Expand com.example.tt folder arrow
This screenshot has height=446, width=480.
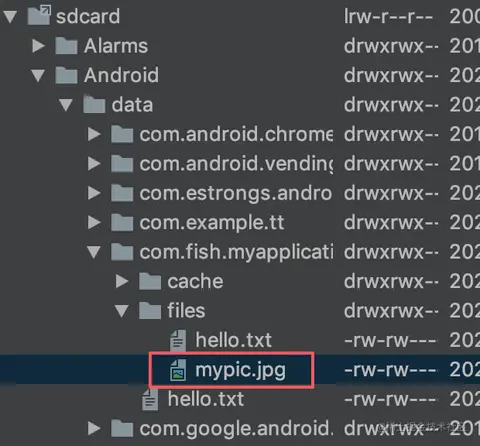tap(94, 222)
